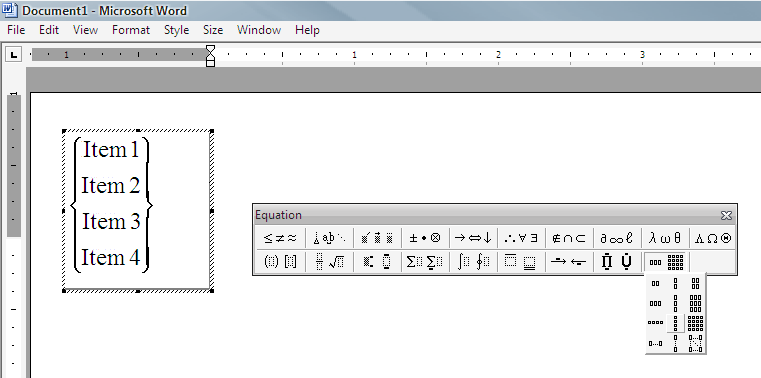Click the left curly brace in the equation
Screen dimensions: 761x378
75,205
